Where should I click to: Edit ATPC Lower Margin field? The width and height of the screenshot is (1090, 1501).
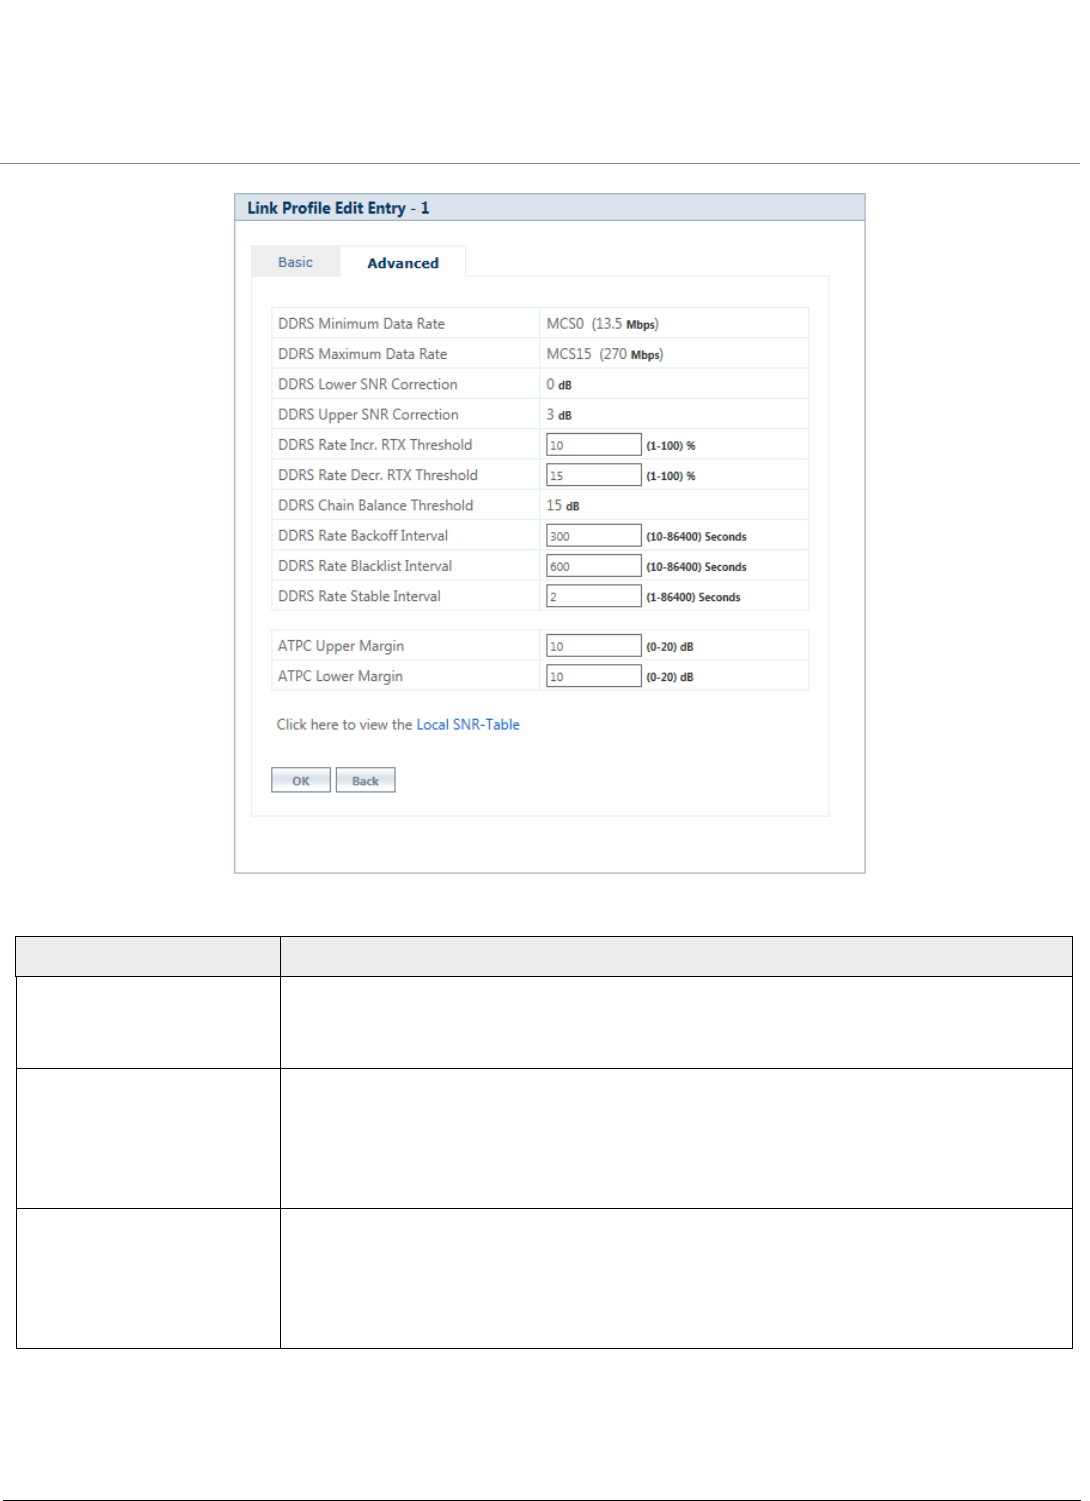pyautogui.click(x=593, y=676)
